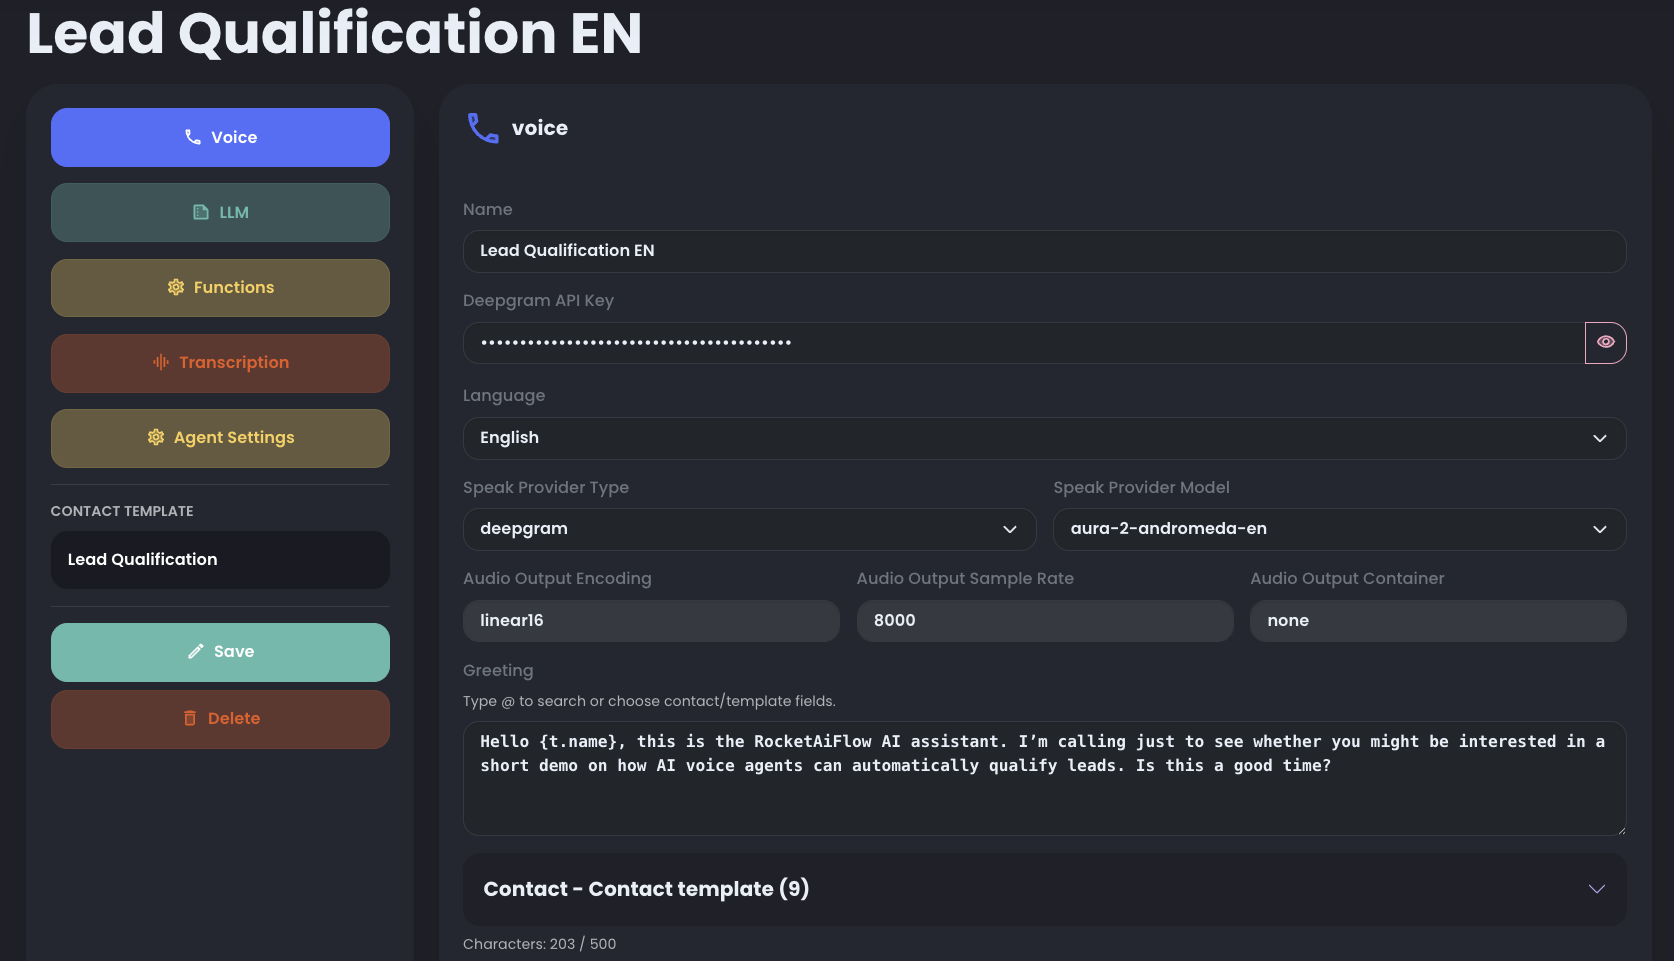Click the Characters: 203 / 500 counter

(540, 944)
